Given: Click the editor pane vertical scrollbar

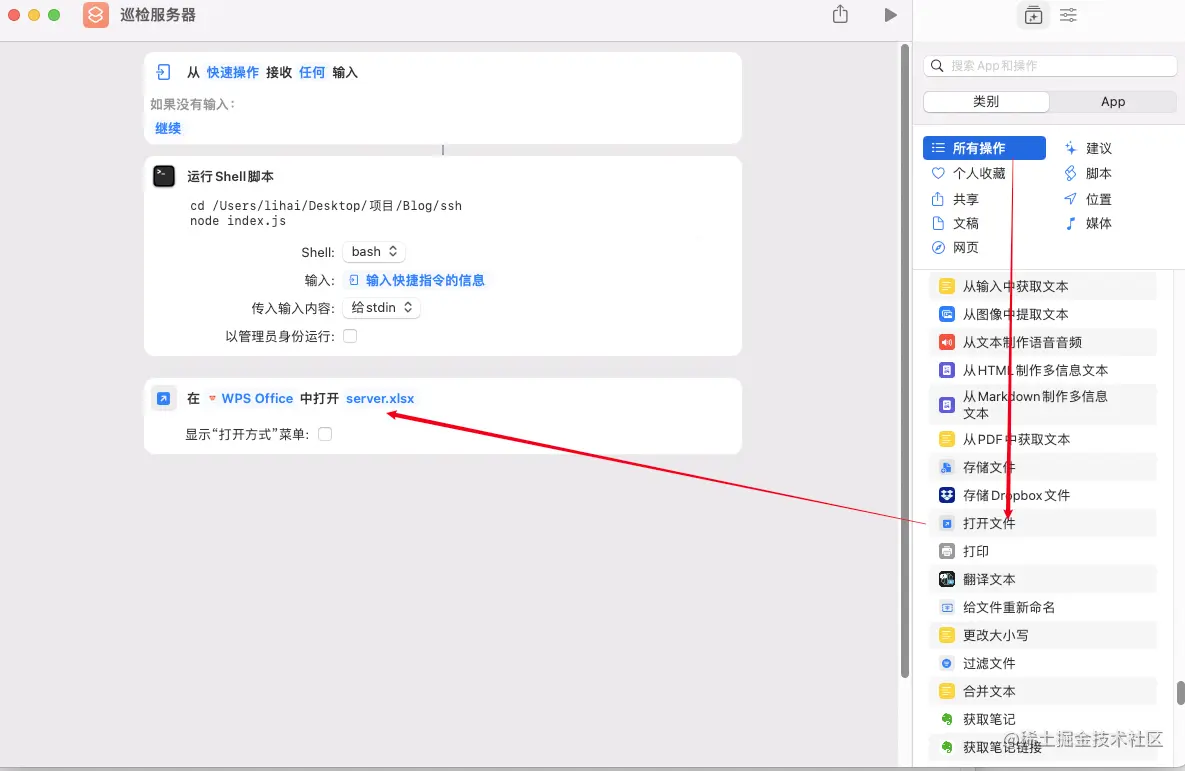Looking at the screenshot, I should tap(905, 361).
